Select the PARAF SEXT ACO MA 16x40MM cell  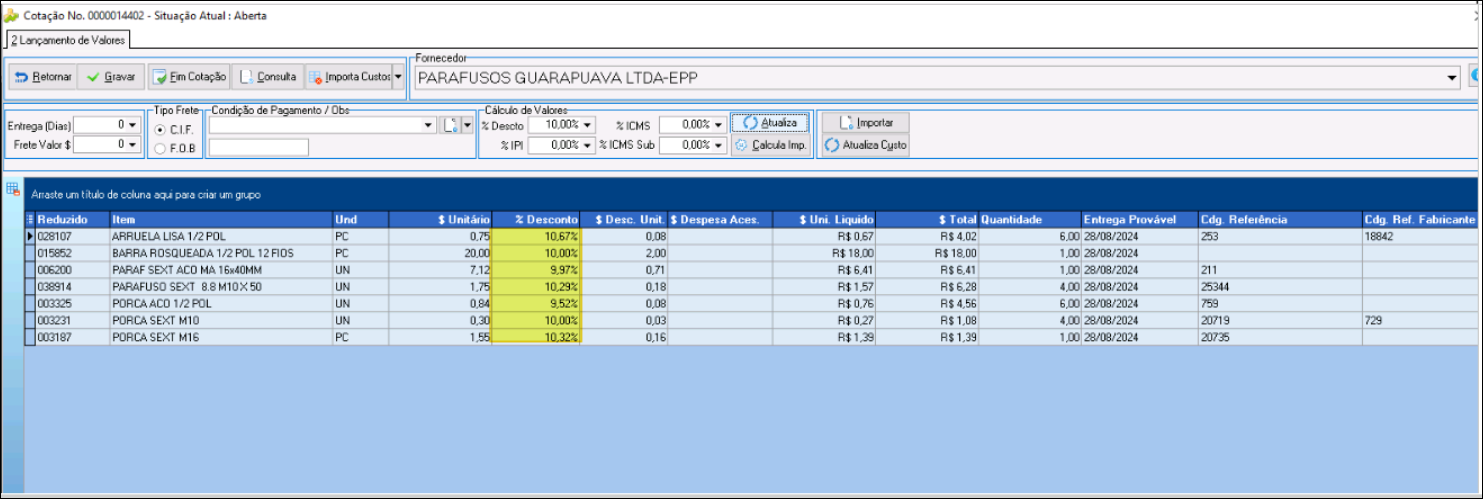click(221, 270)
